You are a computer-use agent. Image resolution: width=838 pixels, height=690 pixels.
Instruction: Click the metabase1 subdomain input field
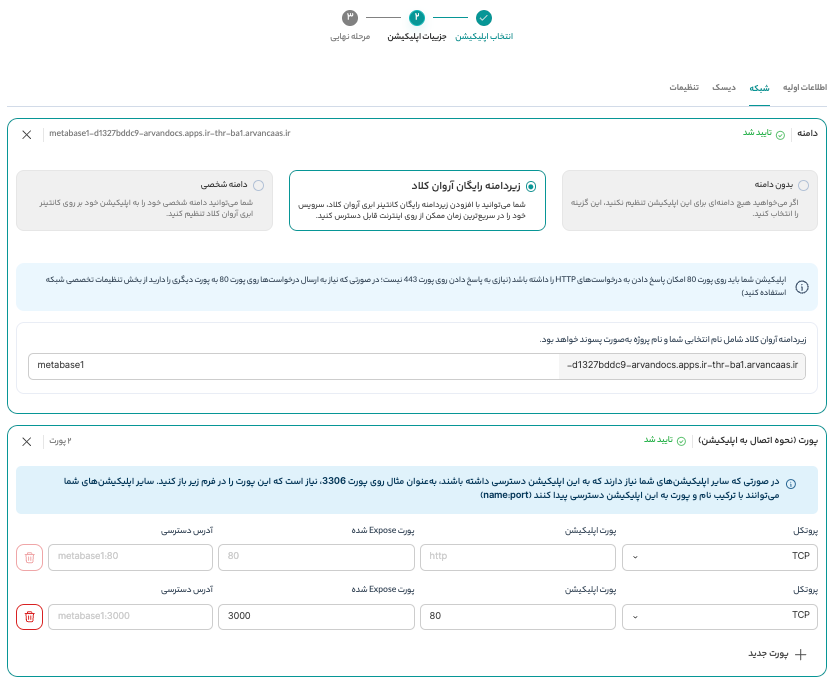[x=292, y=366]
